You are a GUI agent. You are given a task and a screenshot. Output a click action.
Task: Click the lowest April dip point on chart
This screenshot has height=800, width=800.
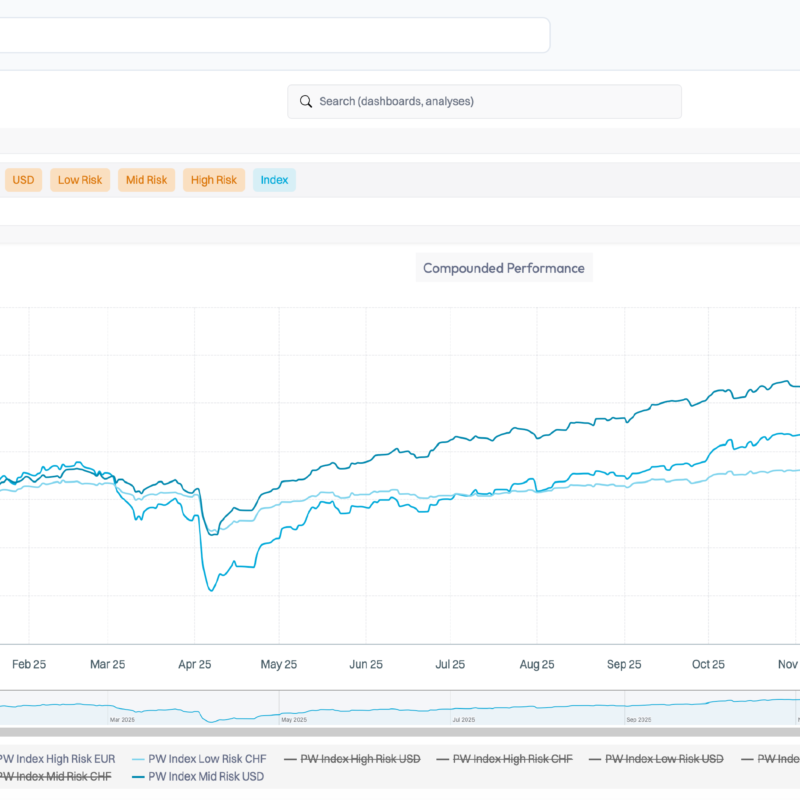[211, 590]
